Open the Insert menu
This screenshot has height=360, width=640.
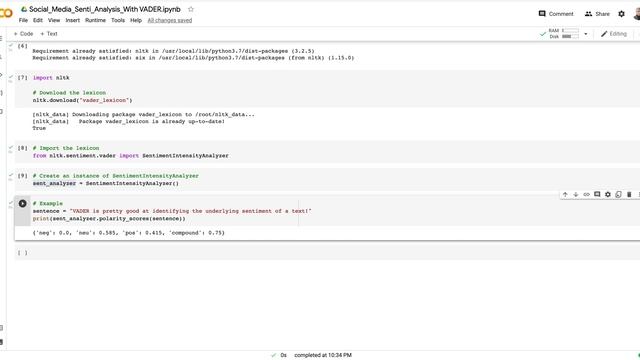pos(73,20)
